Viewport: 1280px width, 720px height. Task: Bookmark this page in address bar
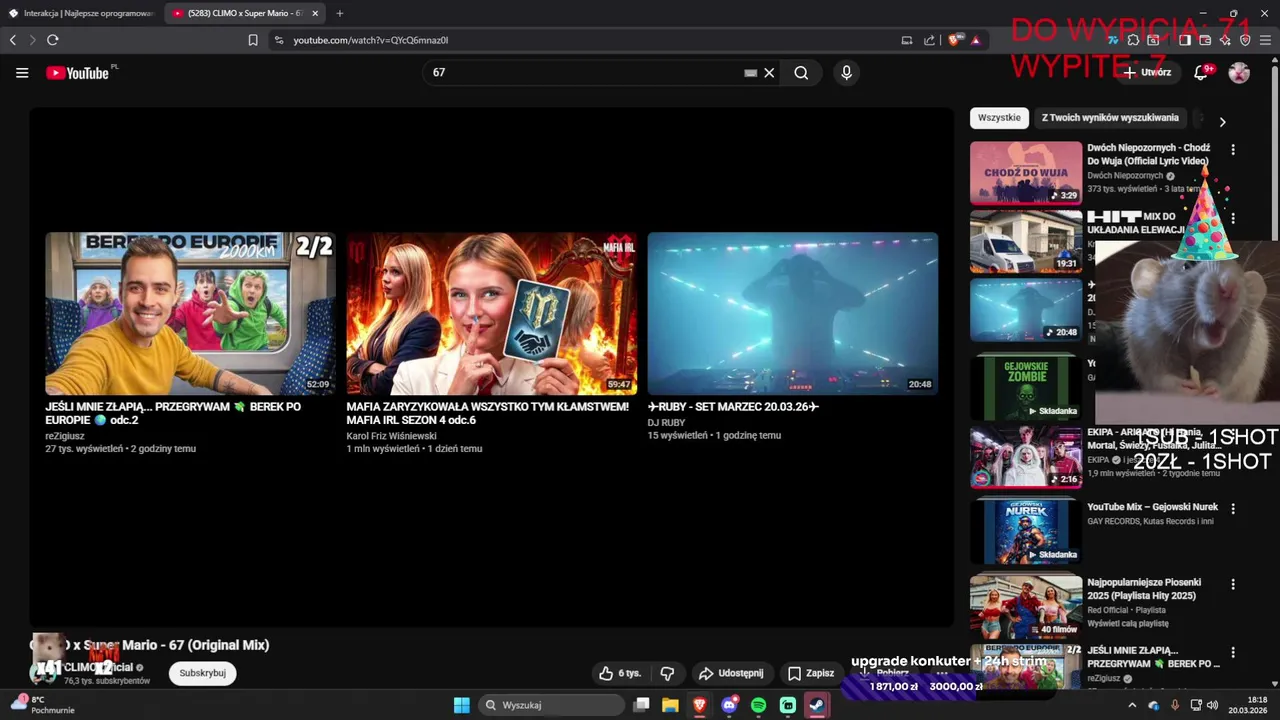[253, 40]
